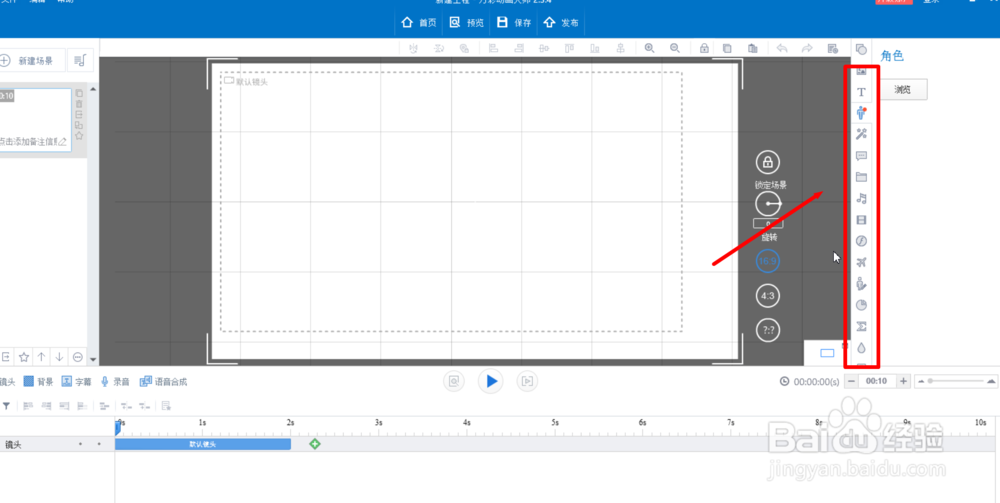1000x503 pixels.
Task: Move scene down with arrow
Action: [x=59, y=357]
